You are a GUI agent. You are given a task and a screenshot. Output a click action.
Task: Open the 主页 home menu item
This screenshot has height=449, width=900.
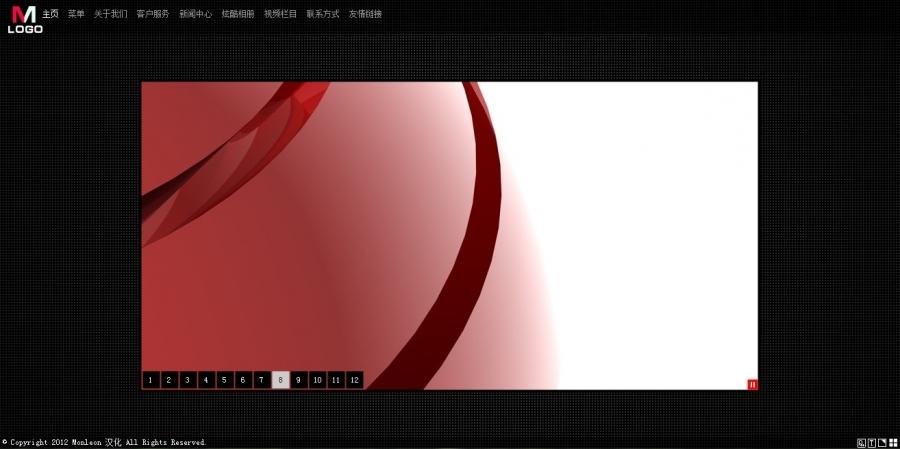point(51,14)
